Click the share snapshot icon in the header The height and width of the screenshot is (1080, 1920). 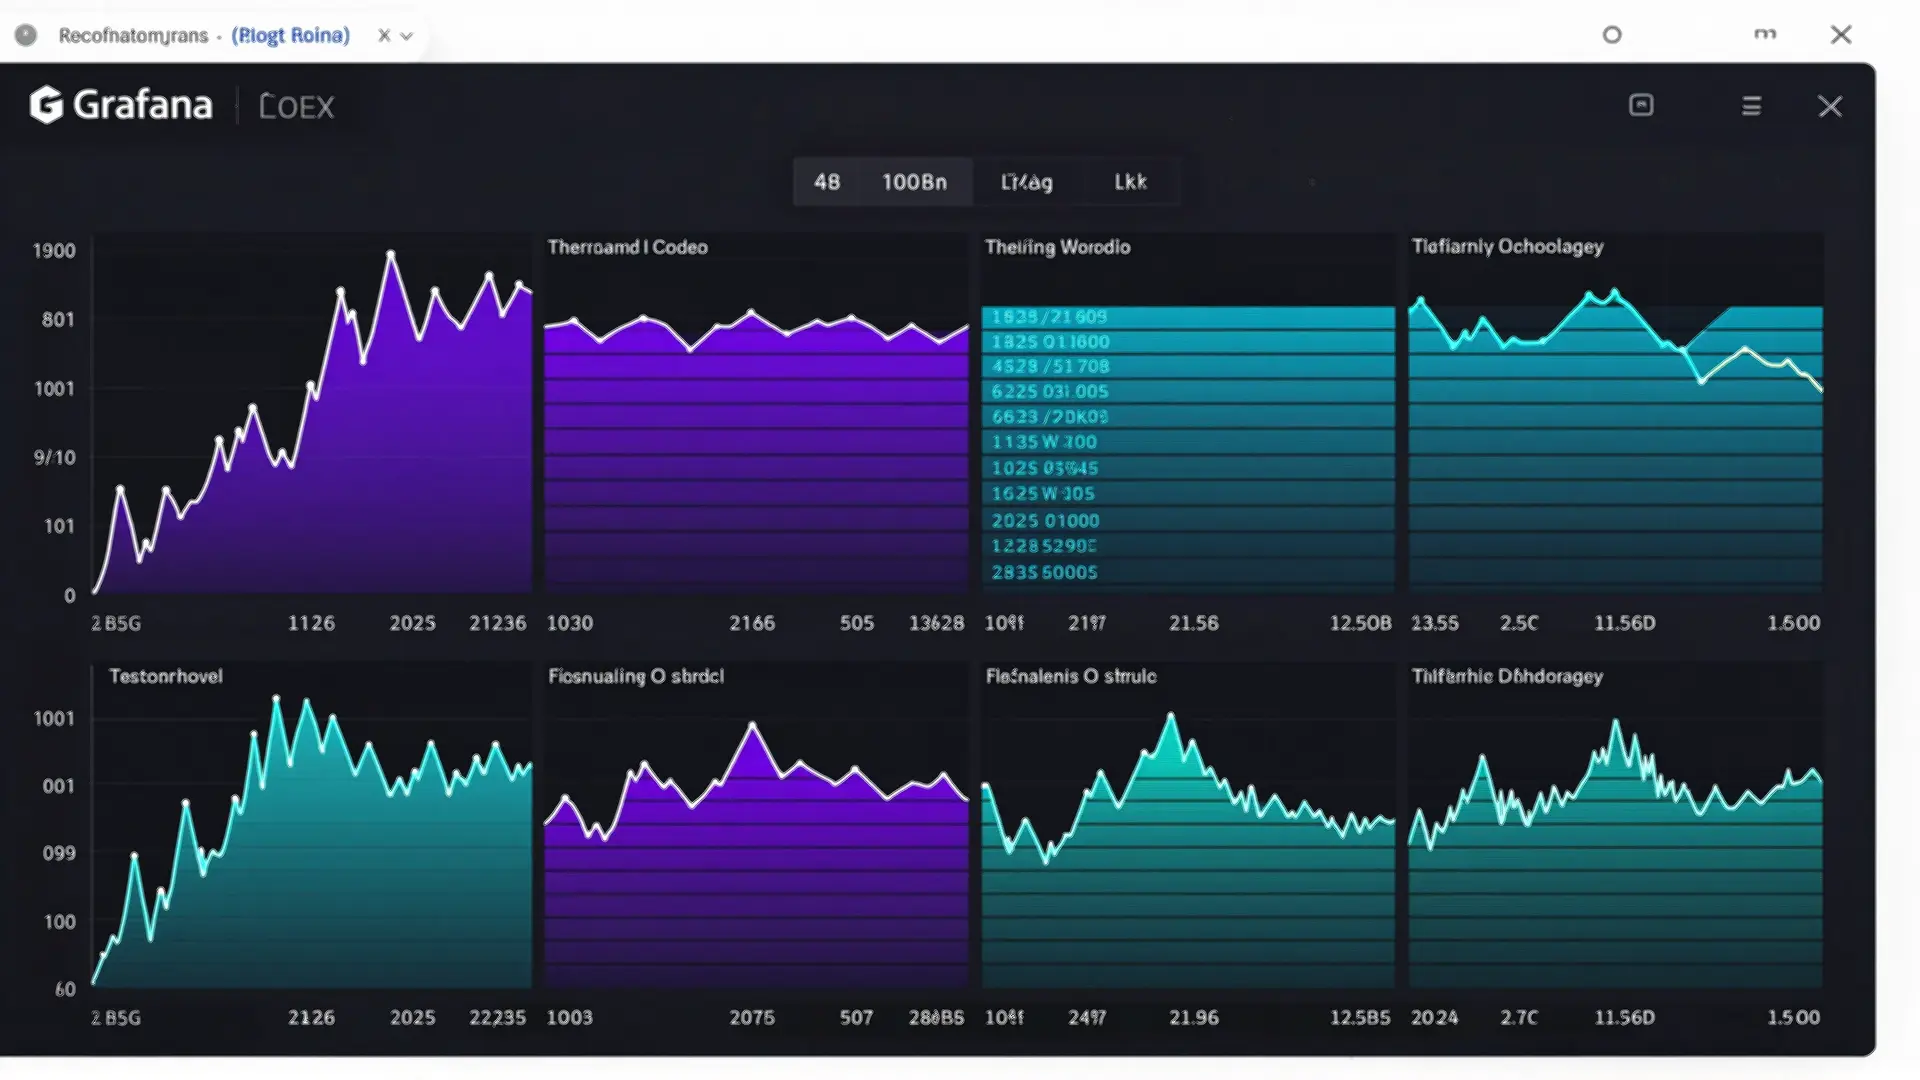[x=1641, y=105]
